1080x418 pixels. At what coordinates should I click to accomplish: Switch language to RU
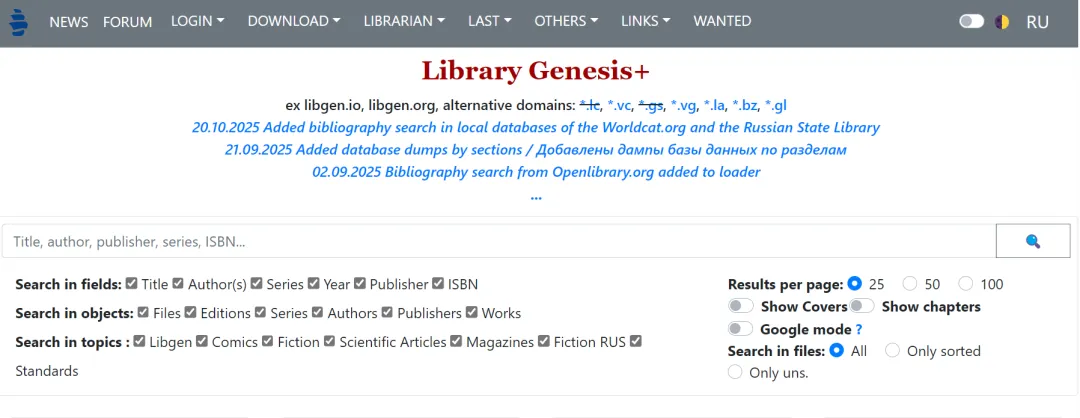click(x=1037, y=22)
